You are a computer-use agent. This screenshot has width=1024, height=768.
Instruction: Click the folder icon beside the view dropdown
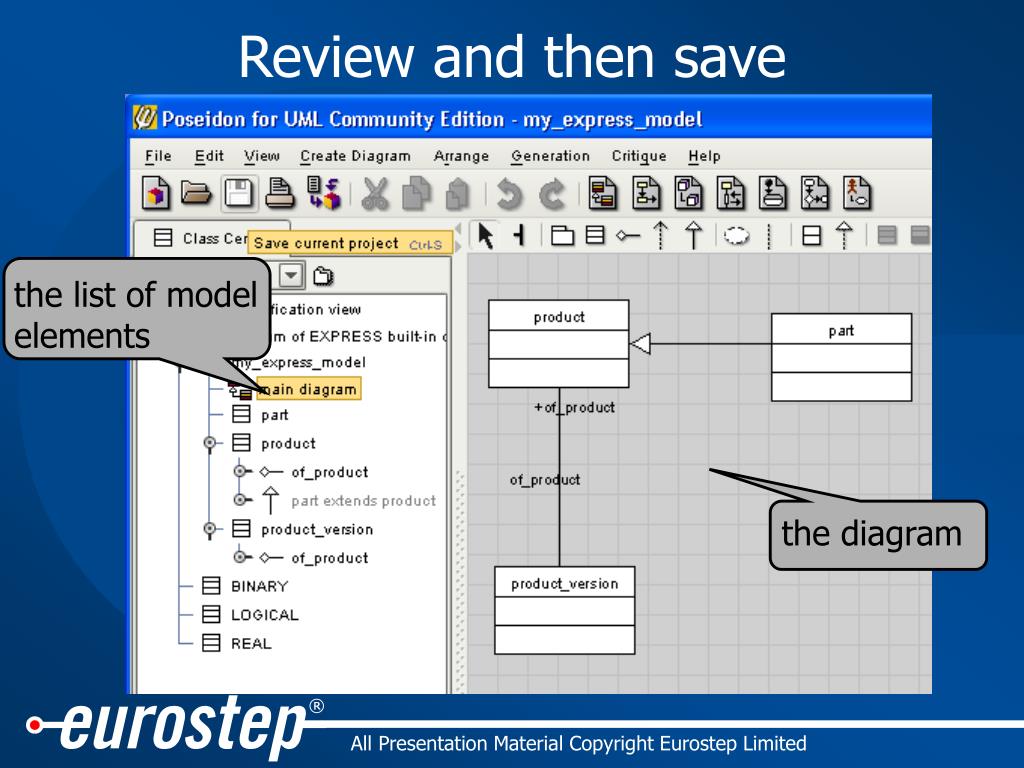(x=323, y=276)
